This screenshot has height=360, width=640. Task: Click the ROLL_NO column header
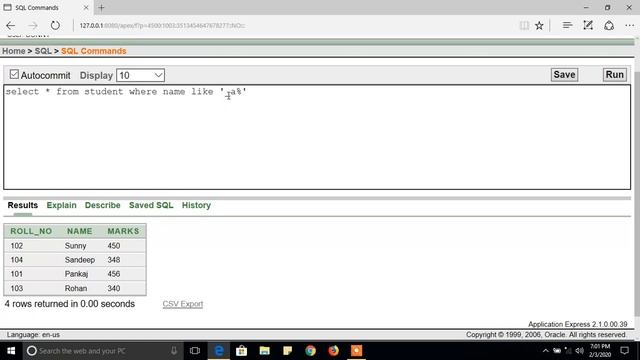pyautogui.click(x=31, y=231)
